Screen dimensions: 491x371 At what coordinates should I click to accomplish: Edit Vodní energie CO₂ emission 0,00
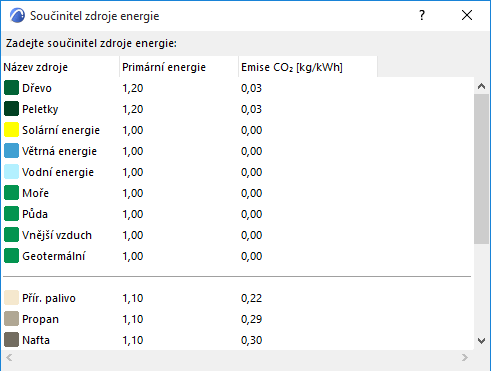(251, 172)
